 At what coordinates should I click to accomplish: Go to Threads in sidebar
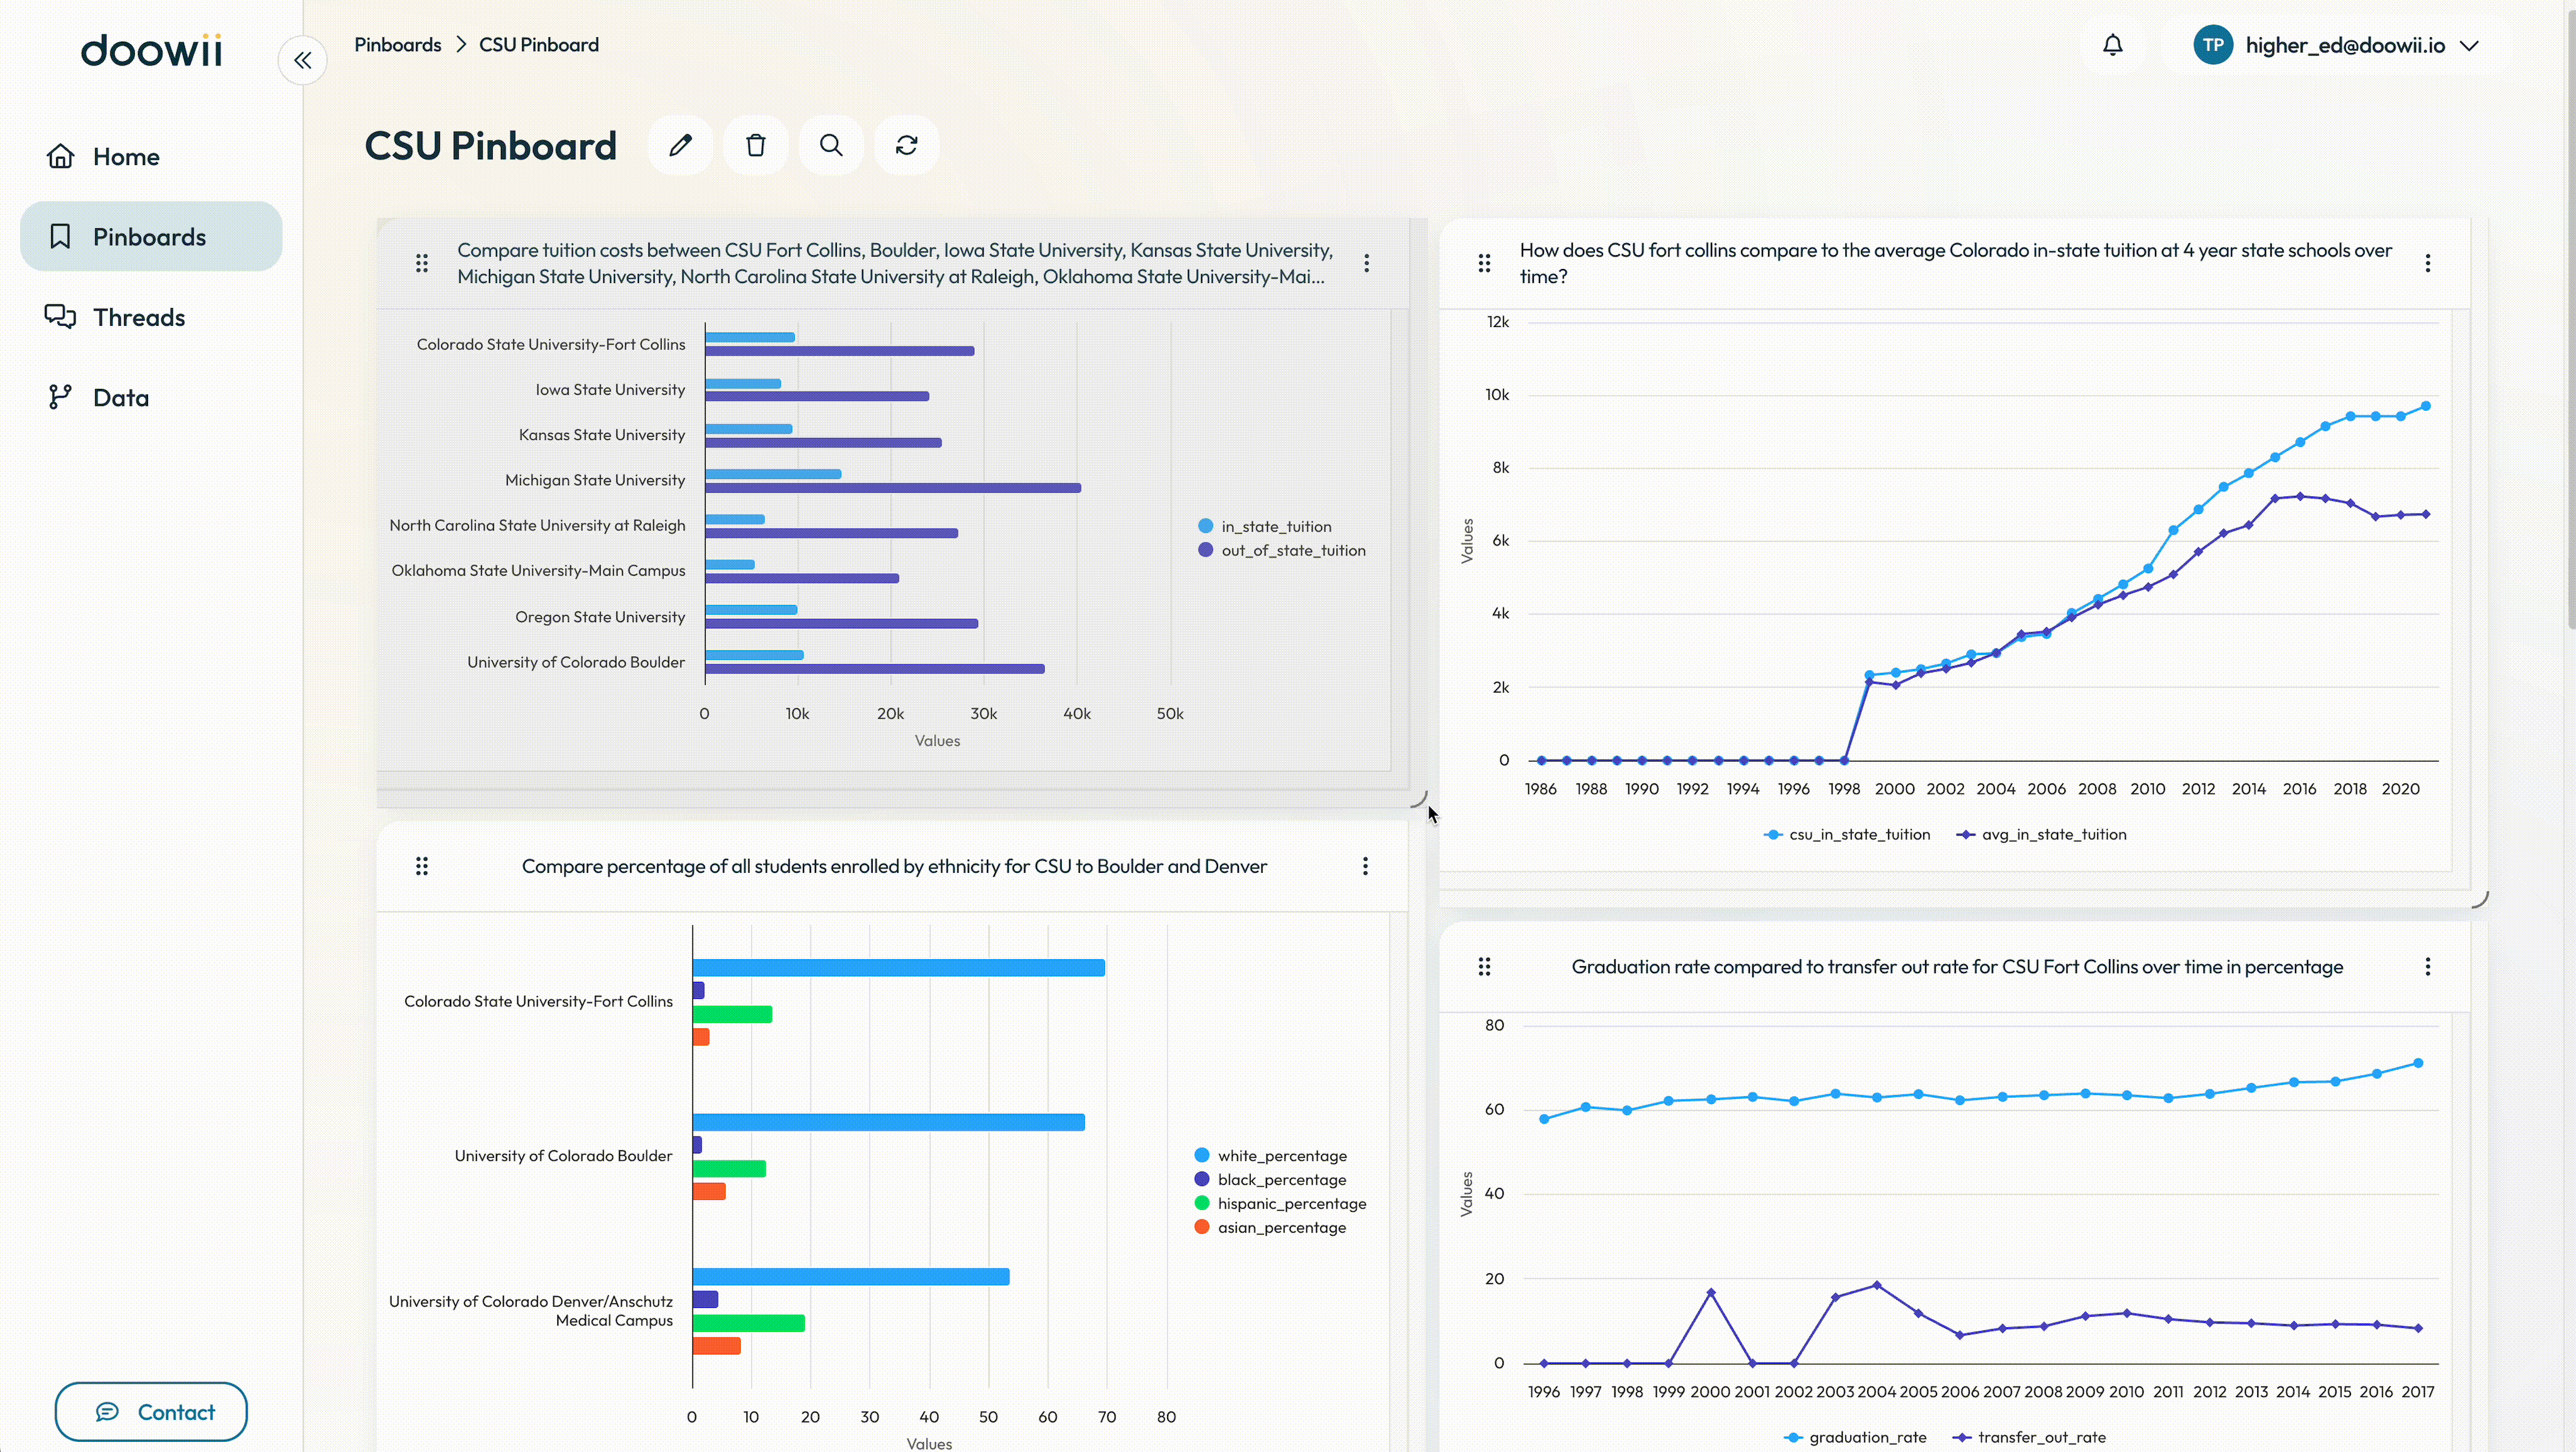(x=138, y=318)
